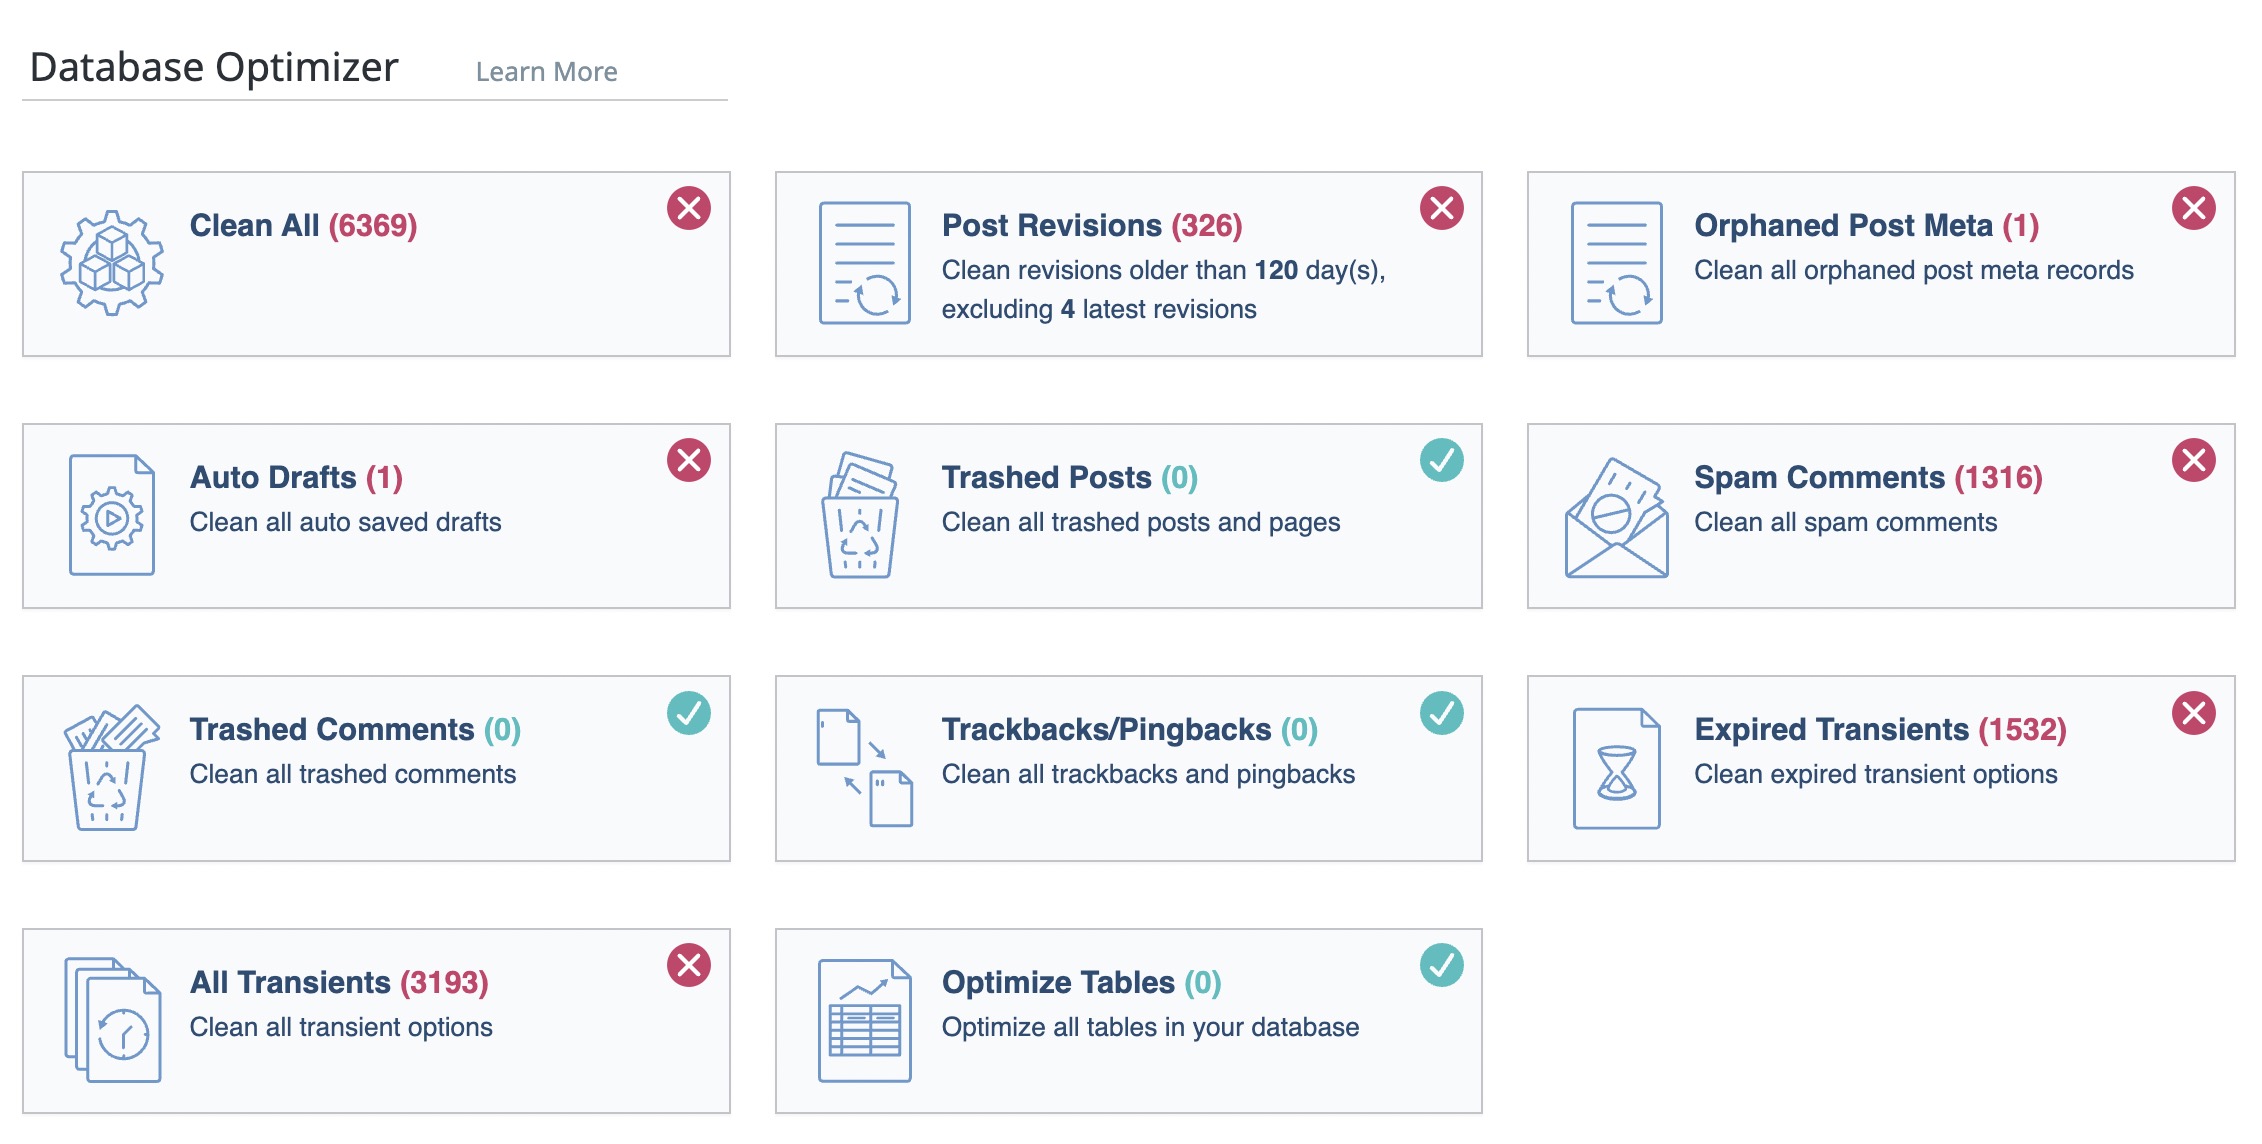This screenshot has height=1144, width=2262.
Task: Click the All Transients clock documents icon
Action: 113,1020
